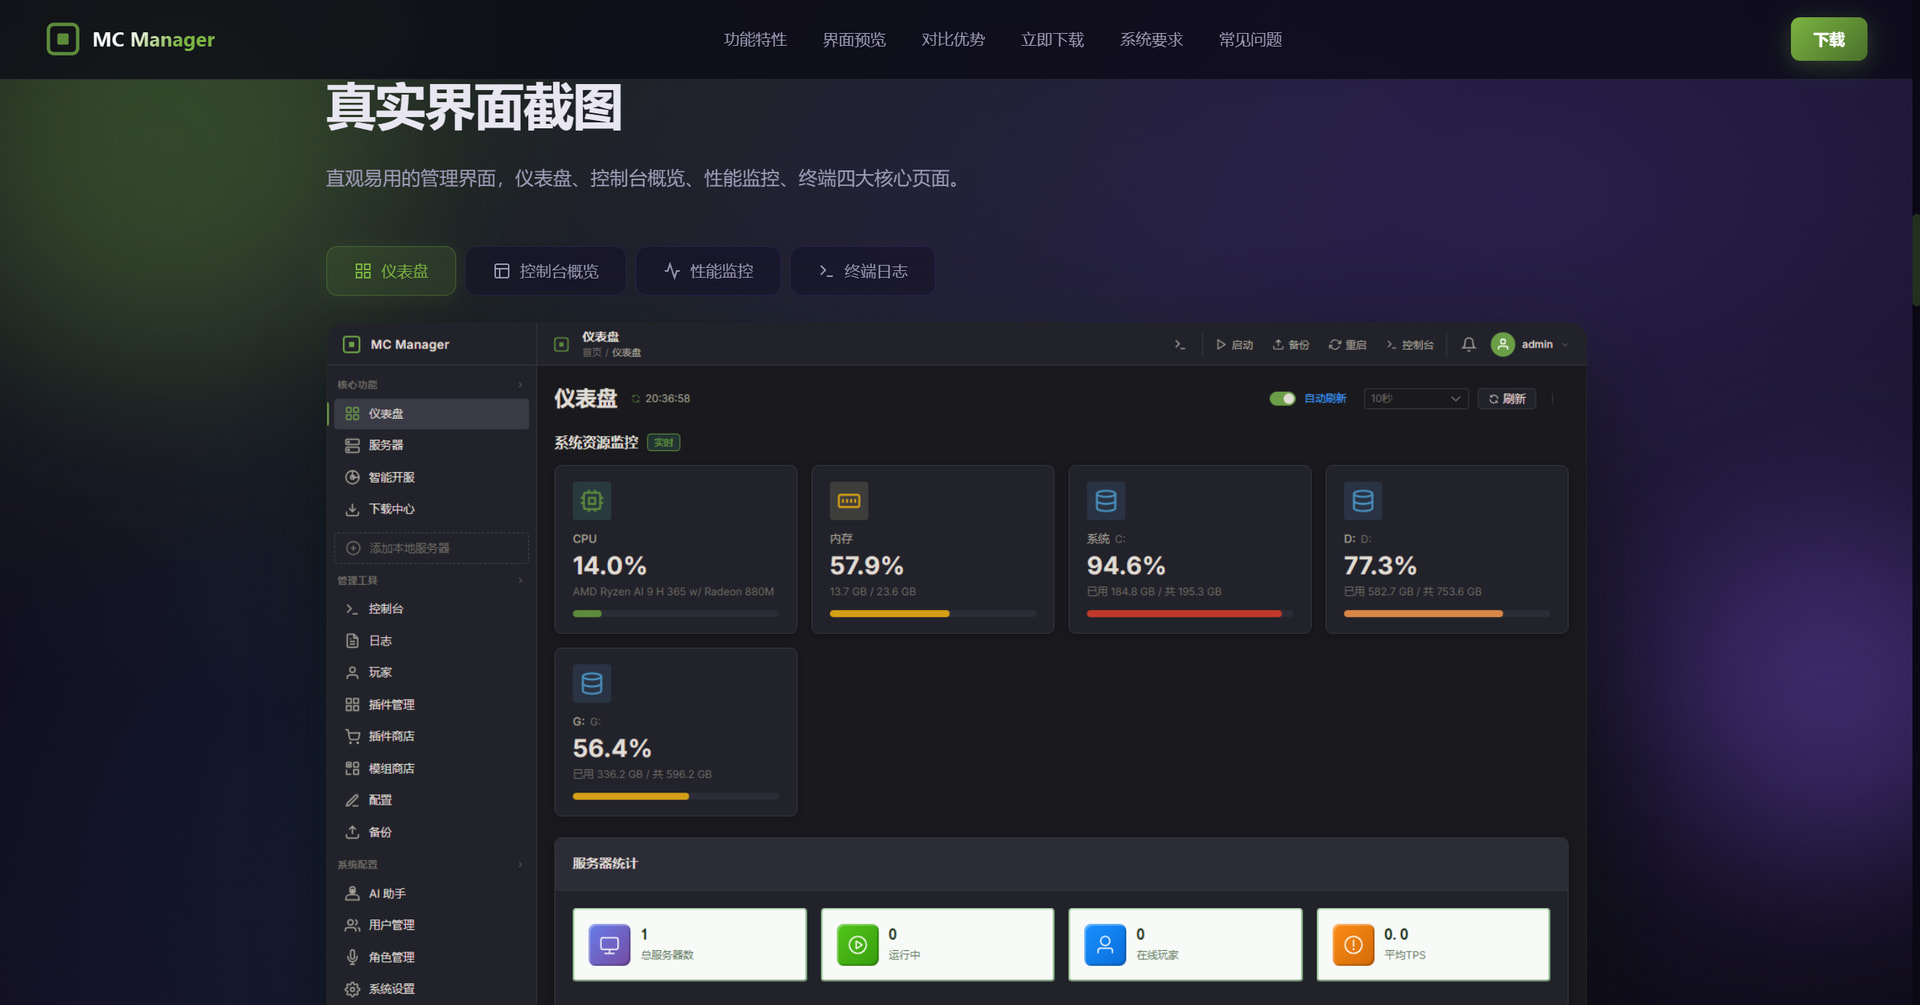
Task: Collapse the 管理工具 sidebar section
Action: 520,581
